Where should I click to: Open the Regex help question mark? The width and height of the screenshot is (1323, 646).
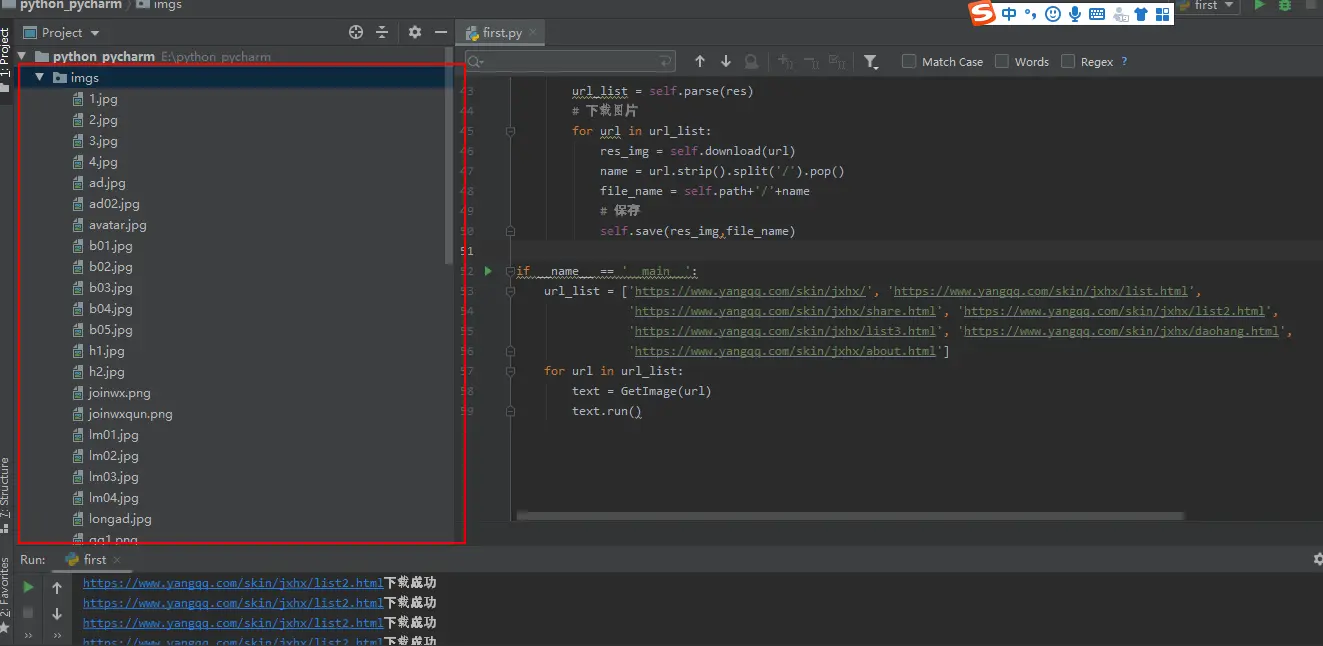(1124, 62)
